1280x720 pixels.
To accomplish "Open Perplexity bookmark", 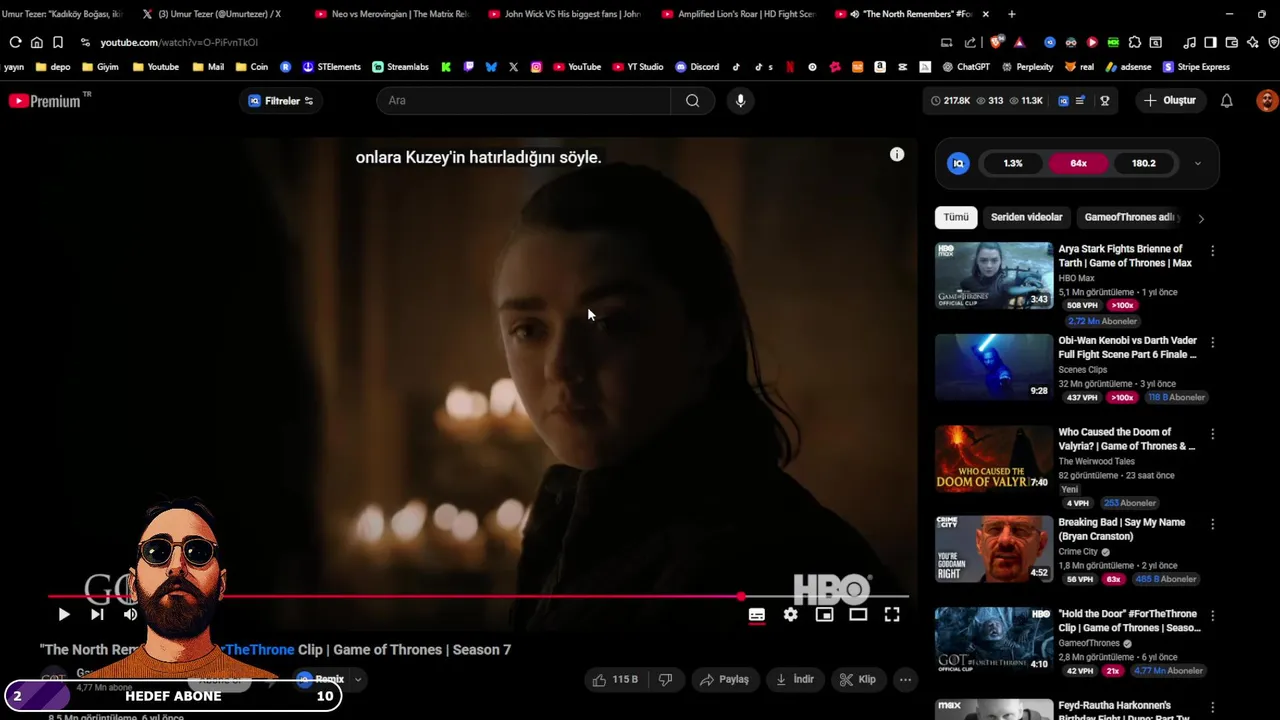I will (1026, 67).
